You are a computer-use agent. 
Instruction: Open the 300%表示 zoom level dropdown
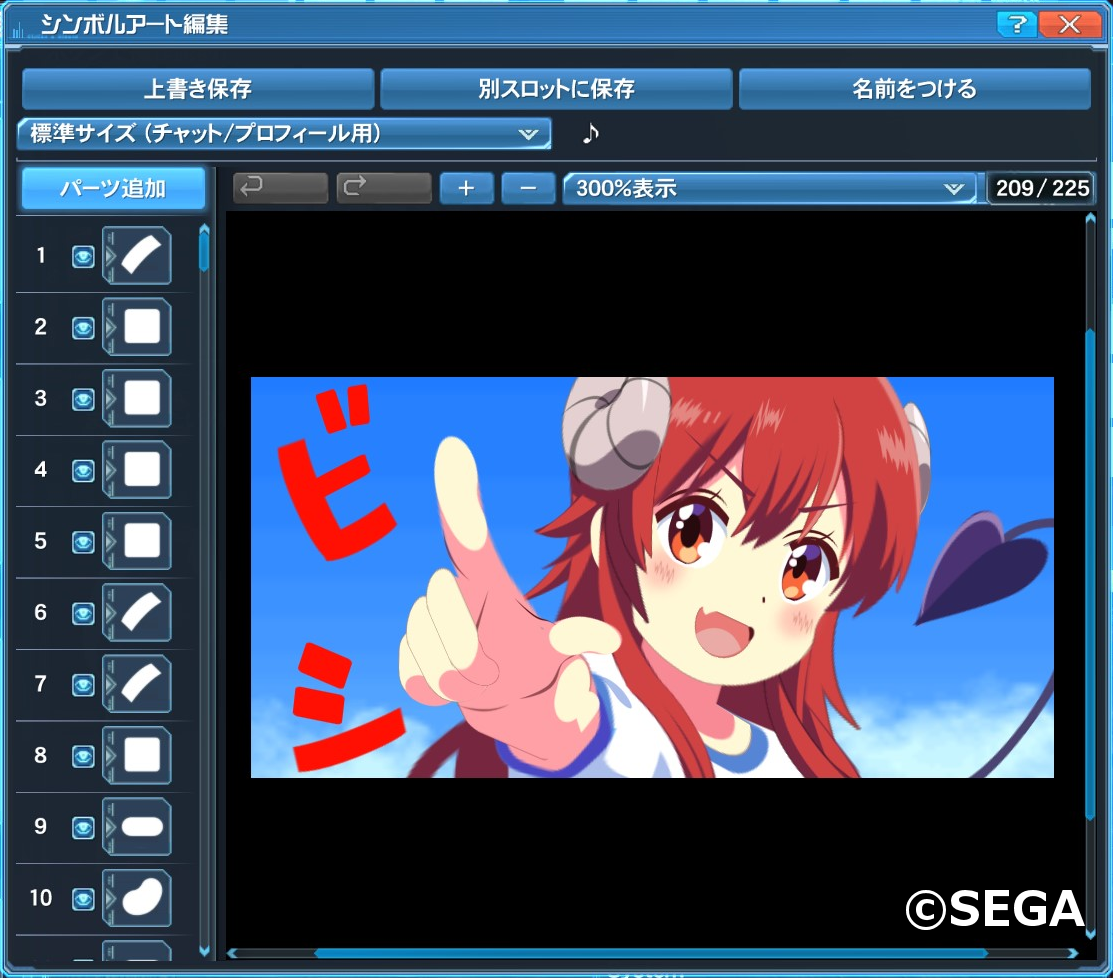point(769,188)
